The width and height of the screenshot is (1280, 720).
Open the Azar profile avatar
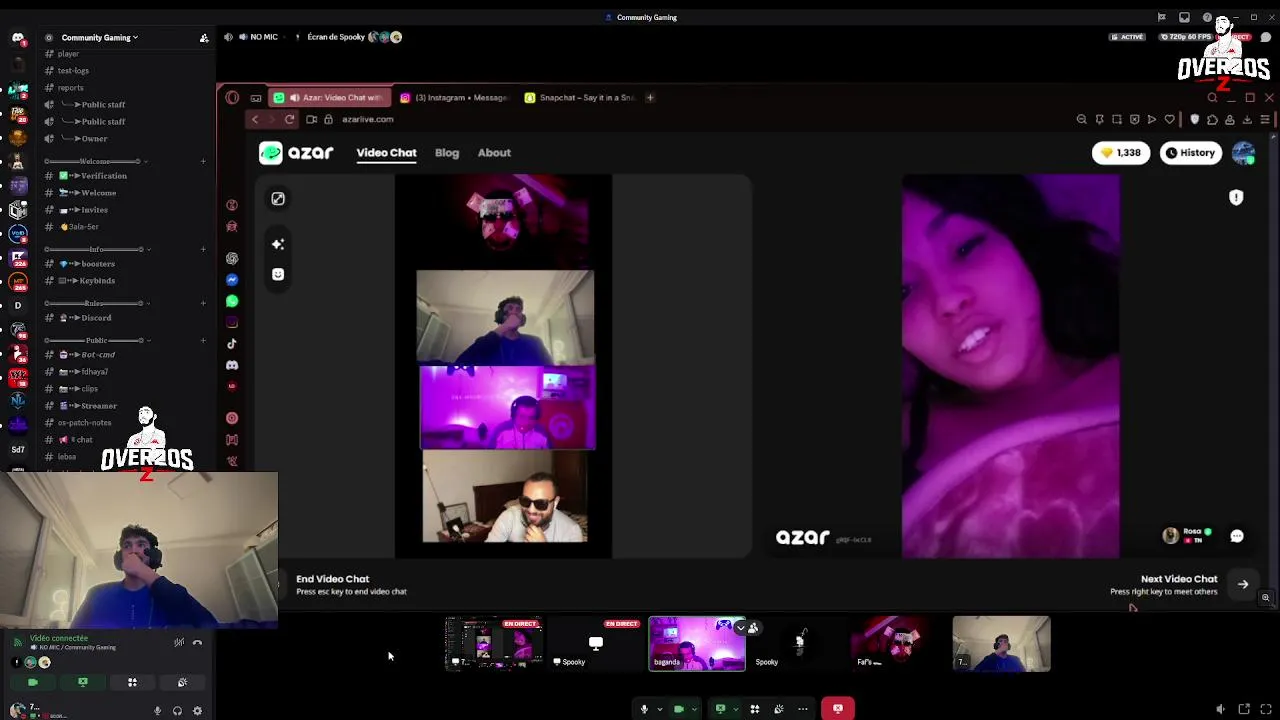(1244, 153)
